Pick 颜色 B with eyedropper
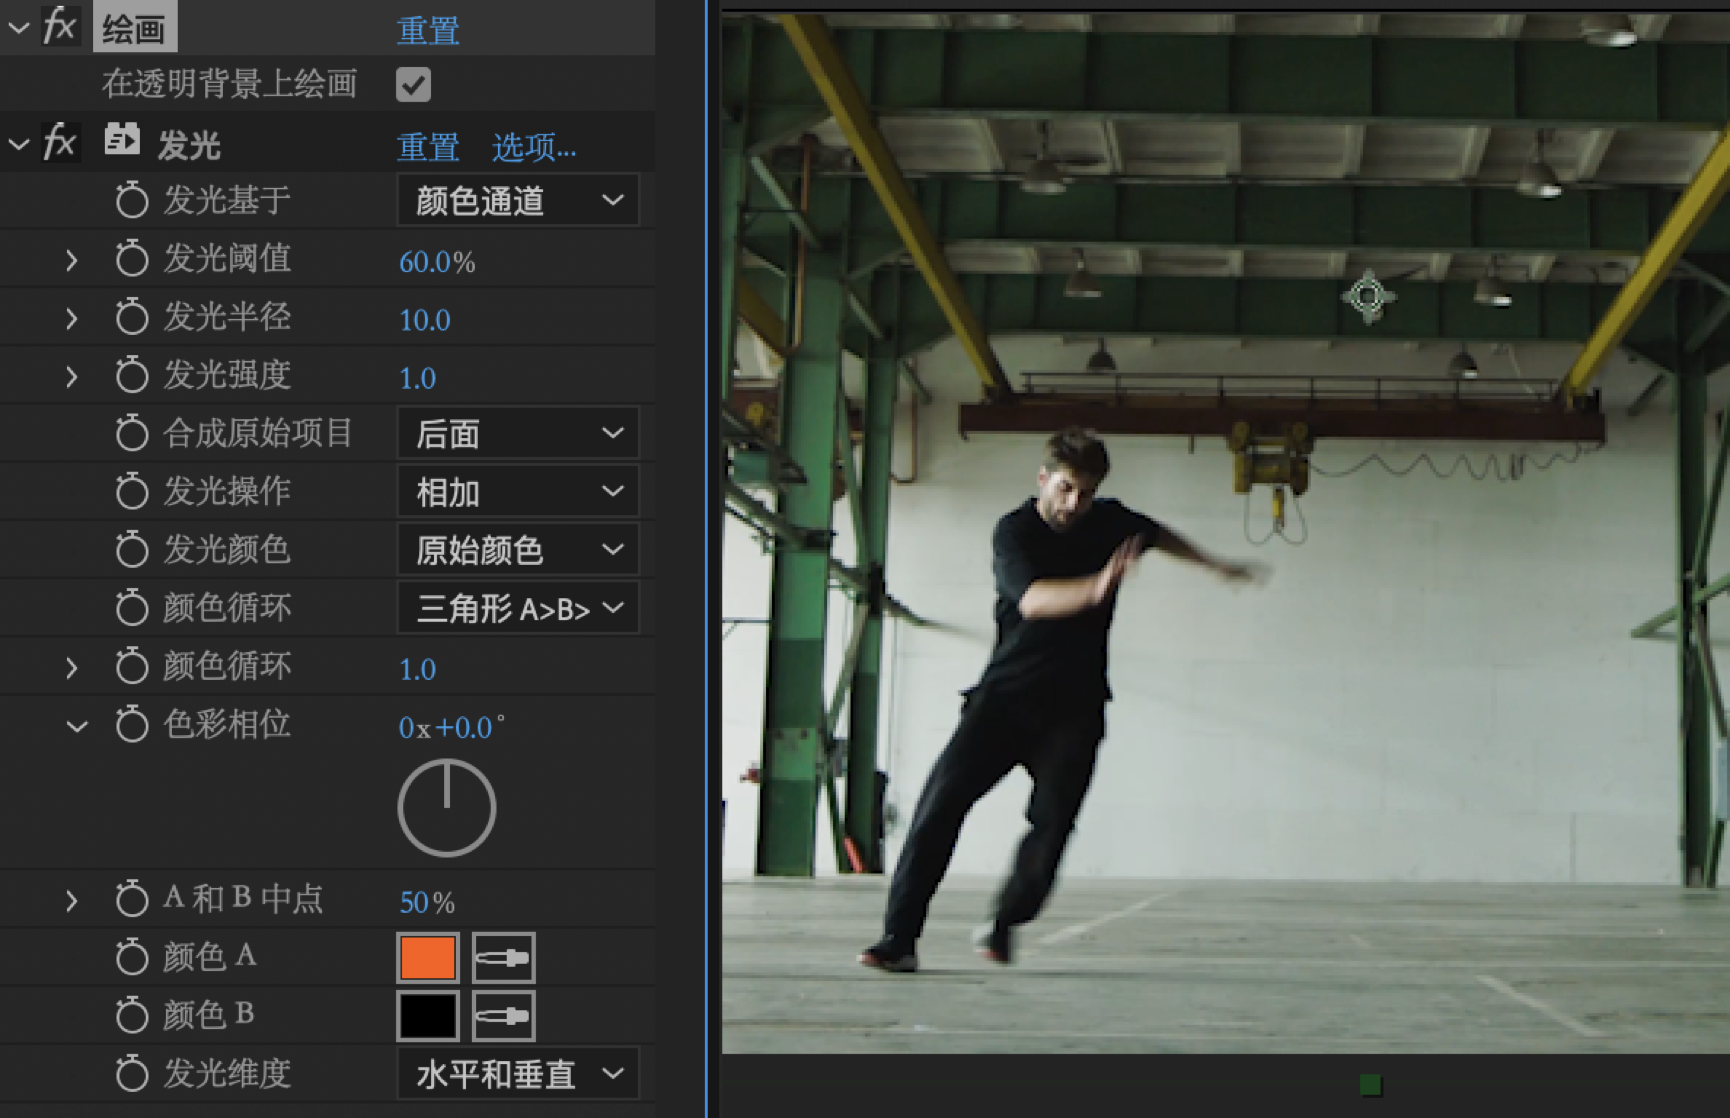This screenshot has width=1730, height=1118. [x=503, y=1016]
